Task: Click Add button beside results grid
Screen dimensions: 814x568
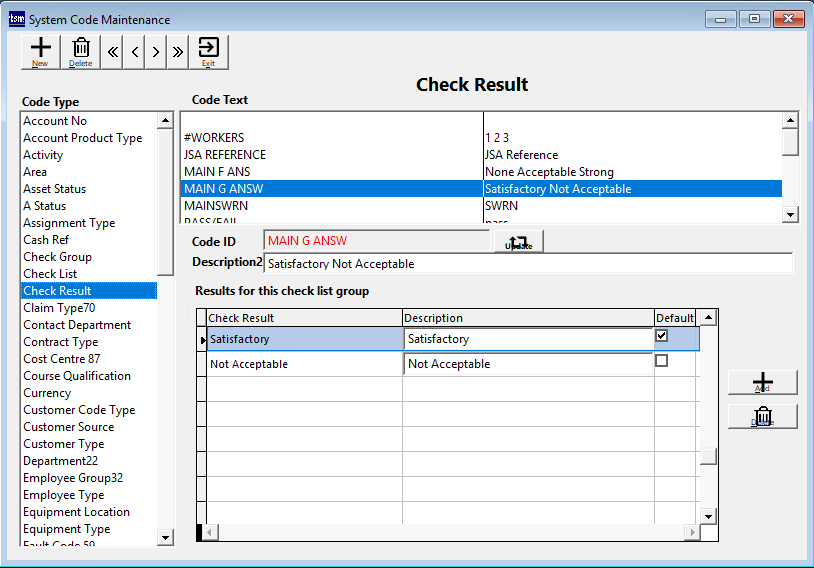Action: coord(762,383)
